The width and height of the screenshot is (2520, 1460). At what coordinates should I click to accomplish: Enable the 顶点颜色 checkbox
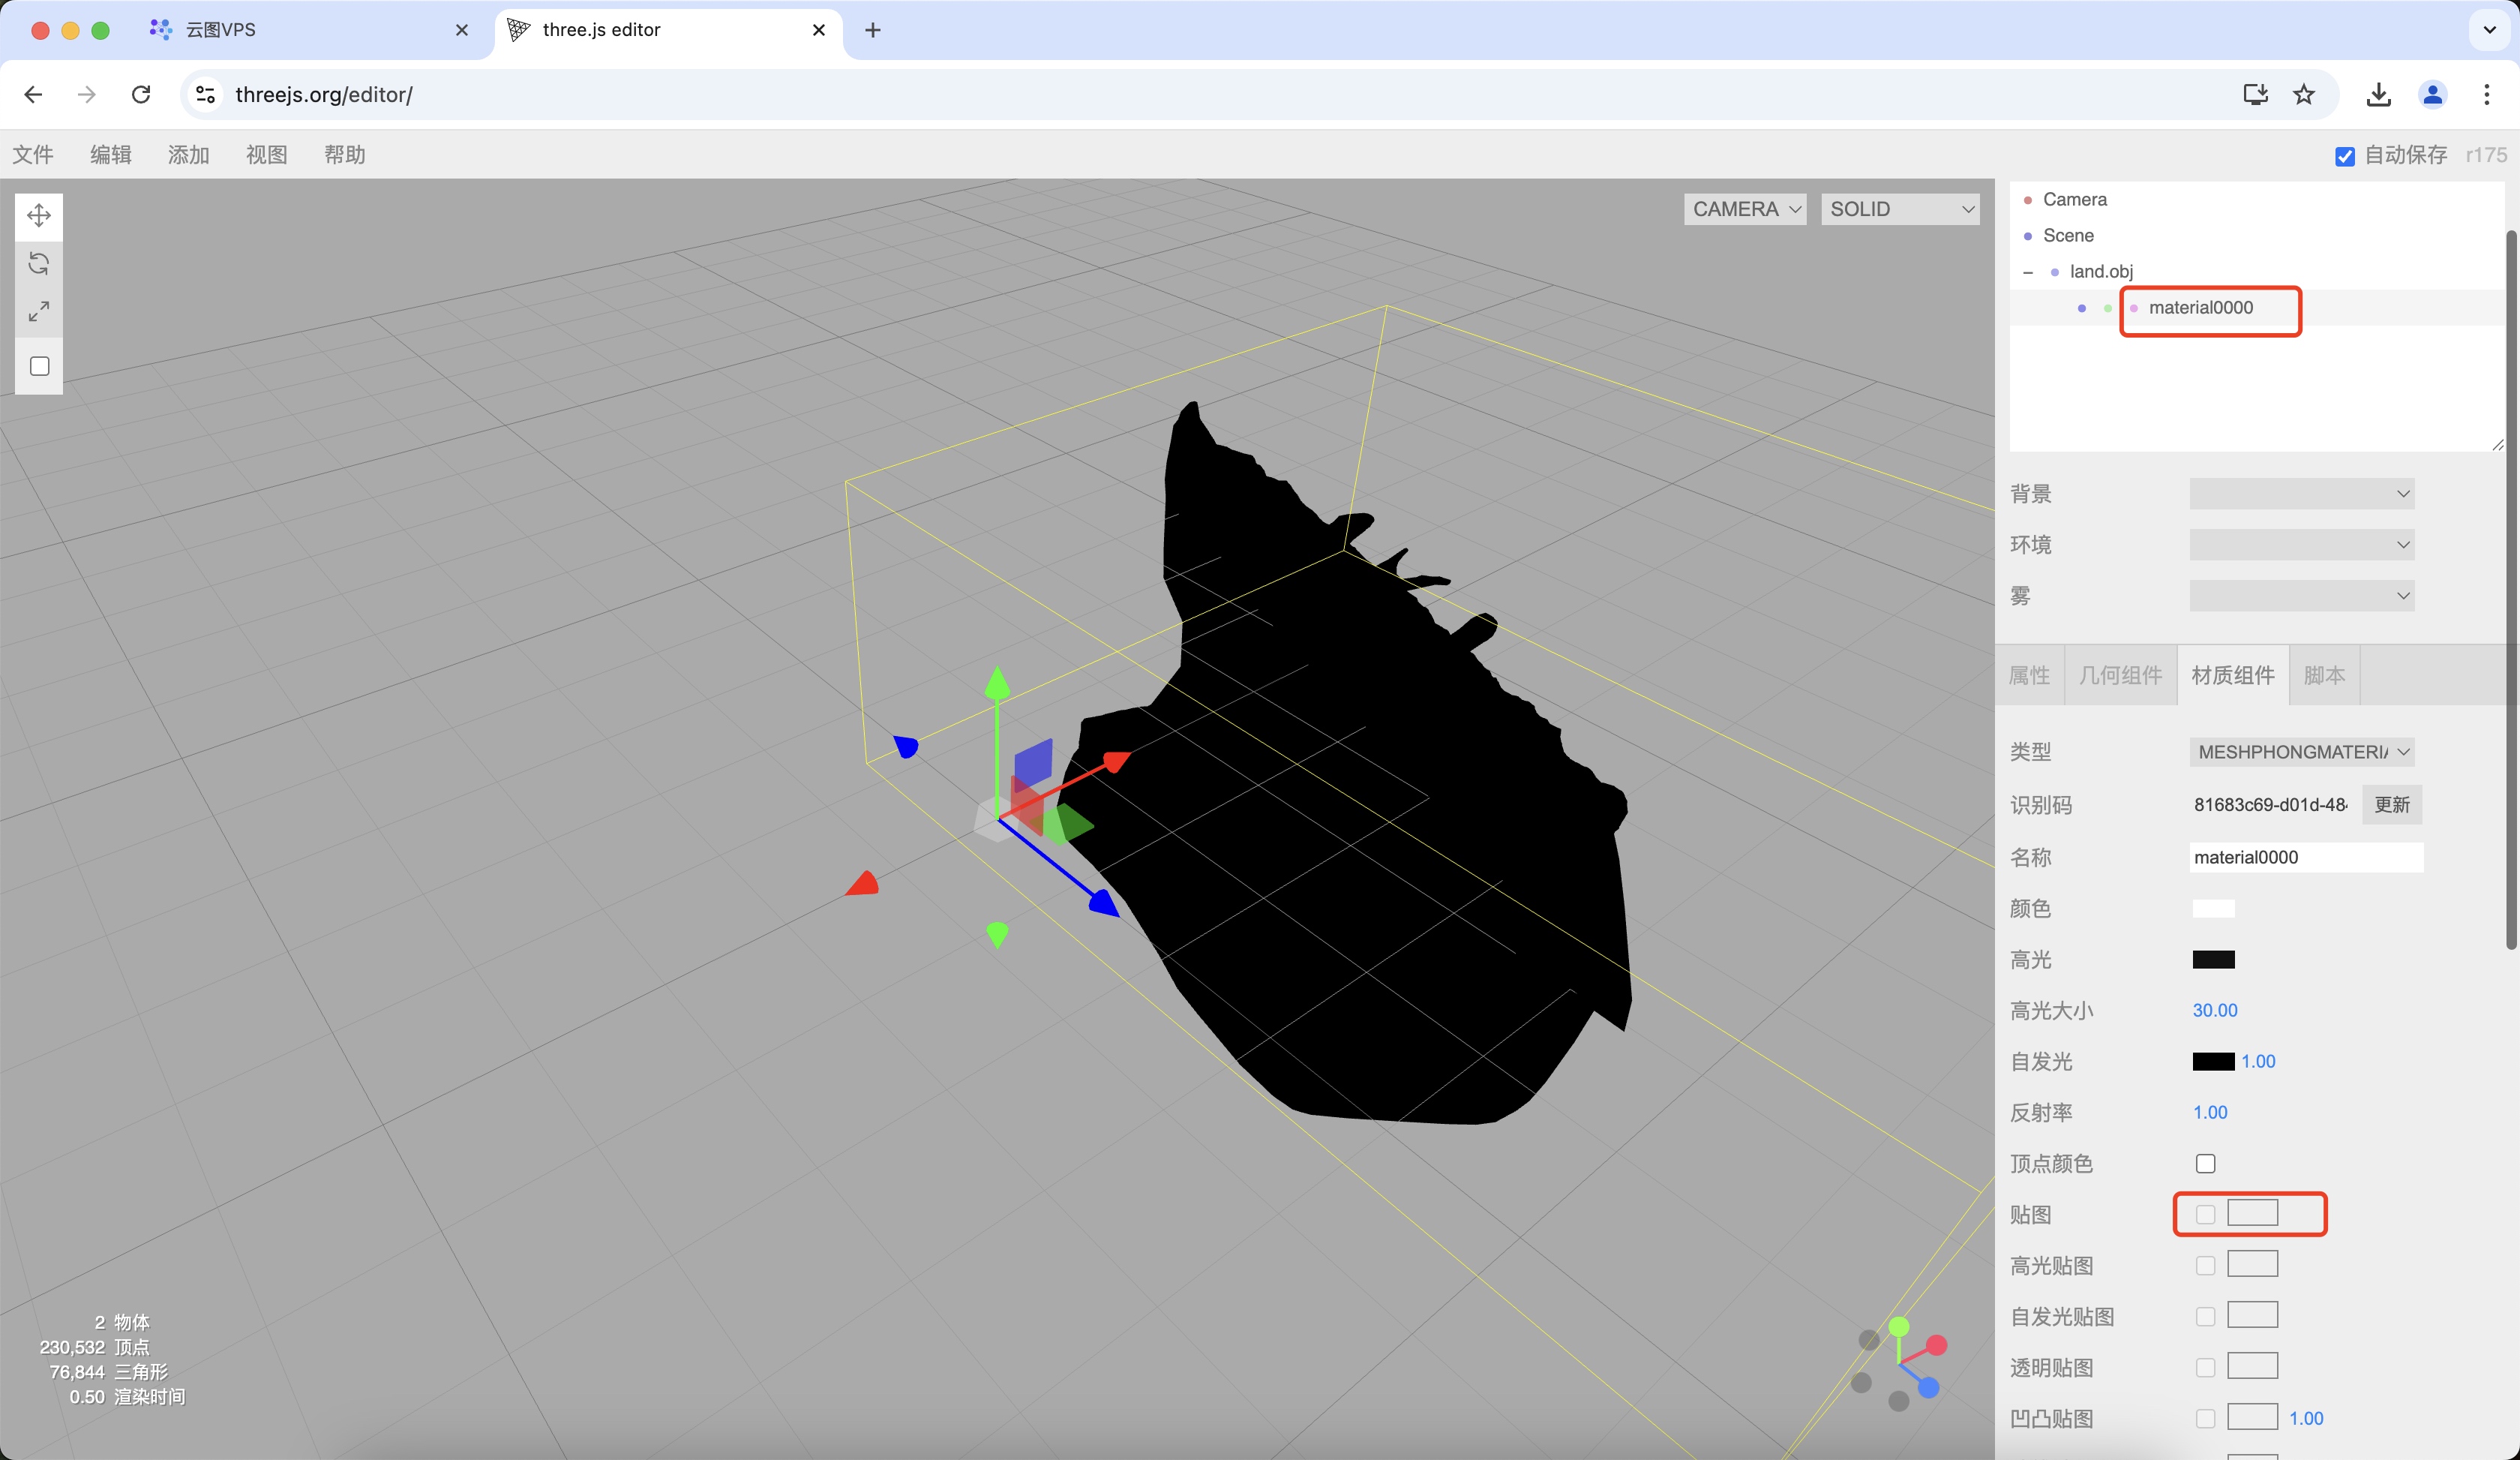click(2205, 1163)
